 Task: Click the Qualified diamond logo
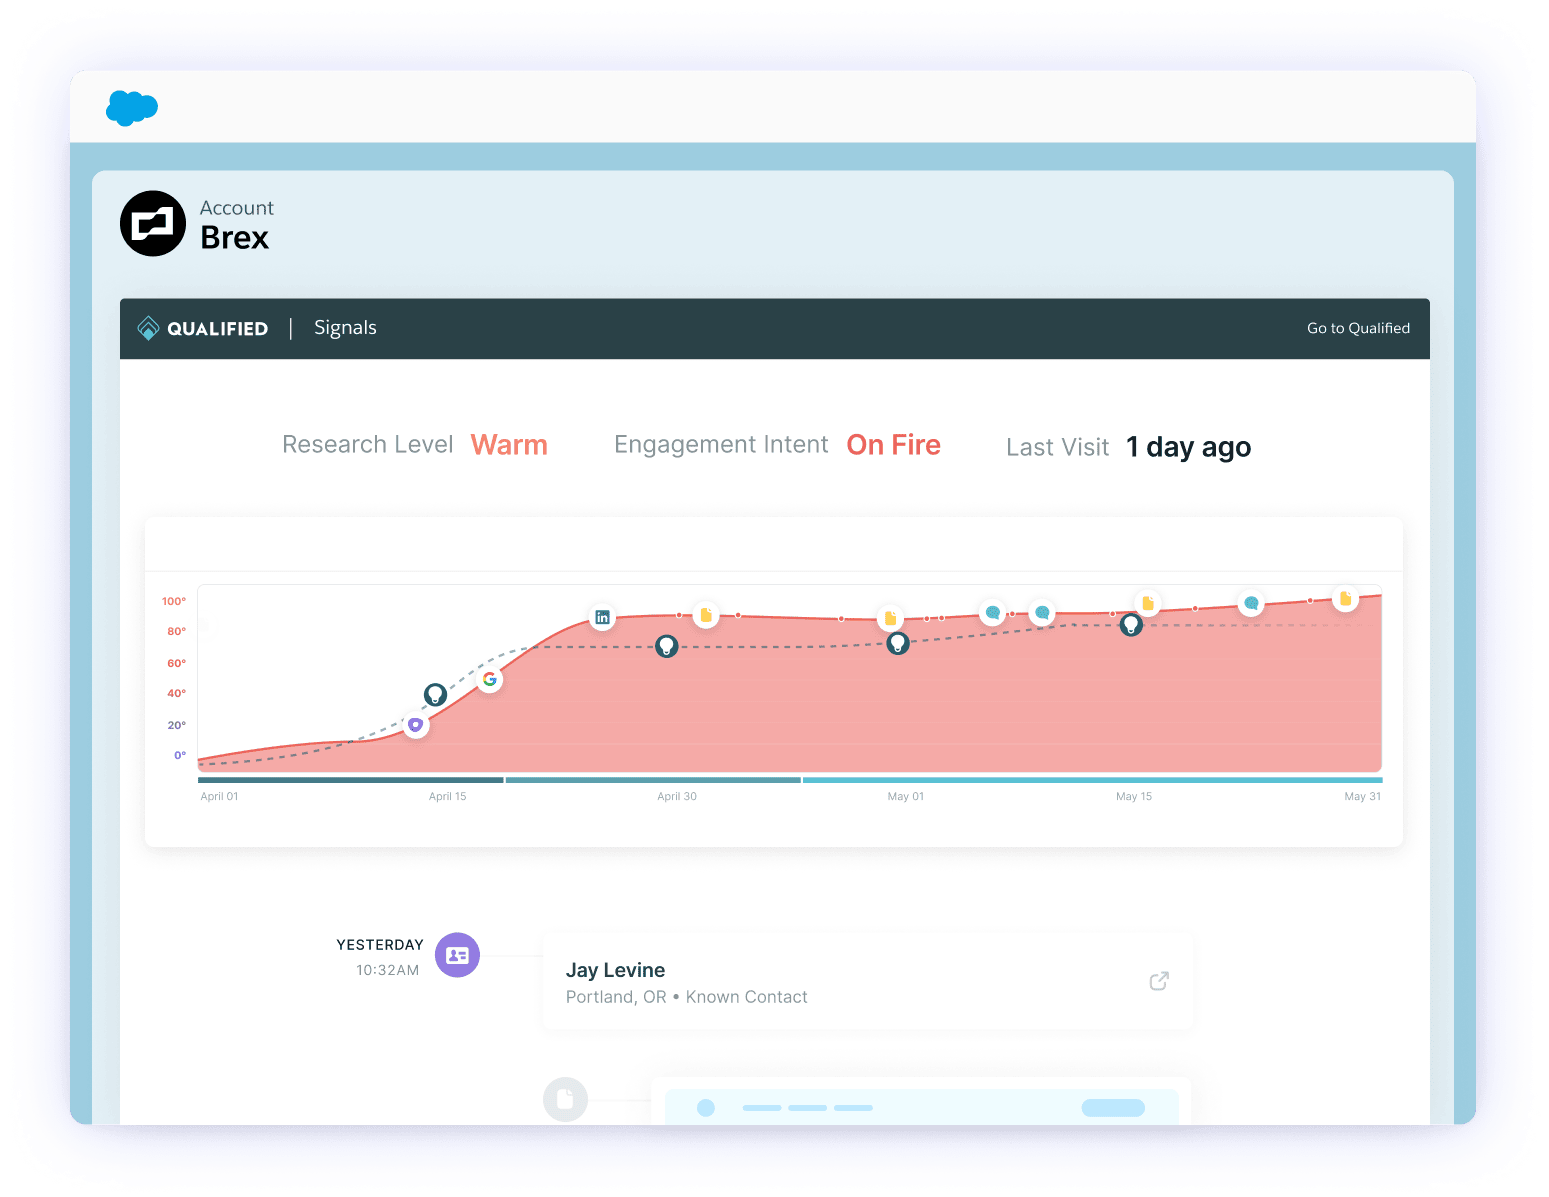148,328
